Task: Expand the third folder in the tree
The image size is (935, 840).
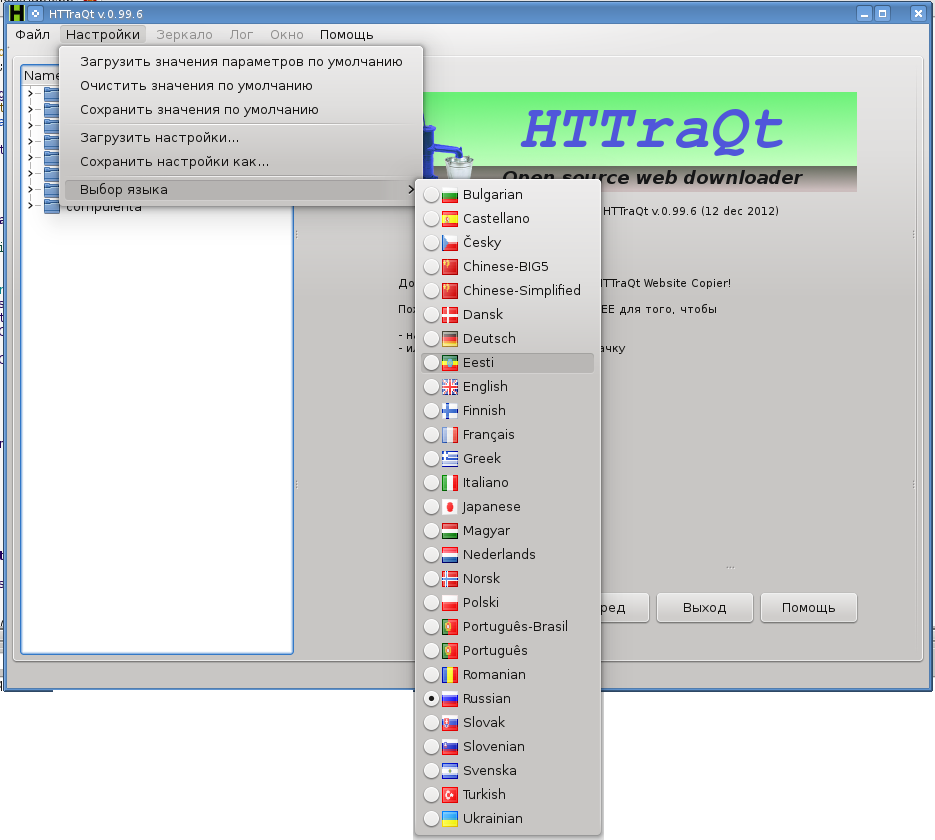Action: click(30, 125)
